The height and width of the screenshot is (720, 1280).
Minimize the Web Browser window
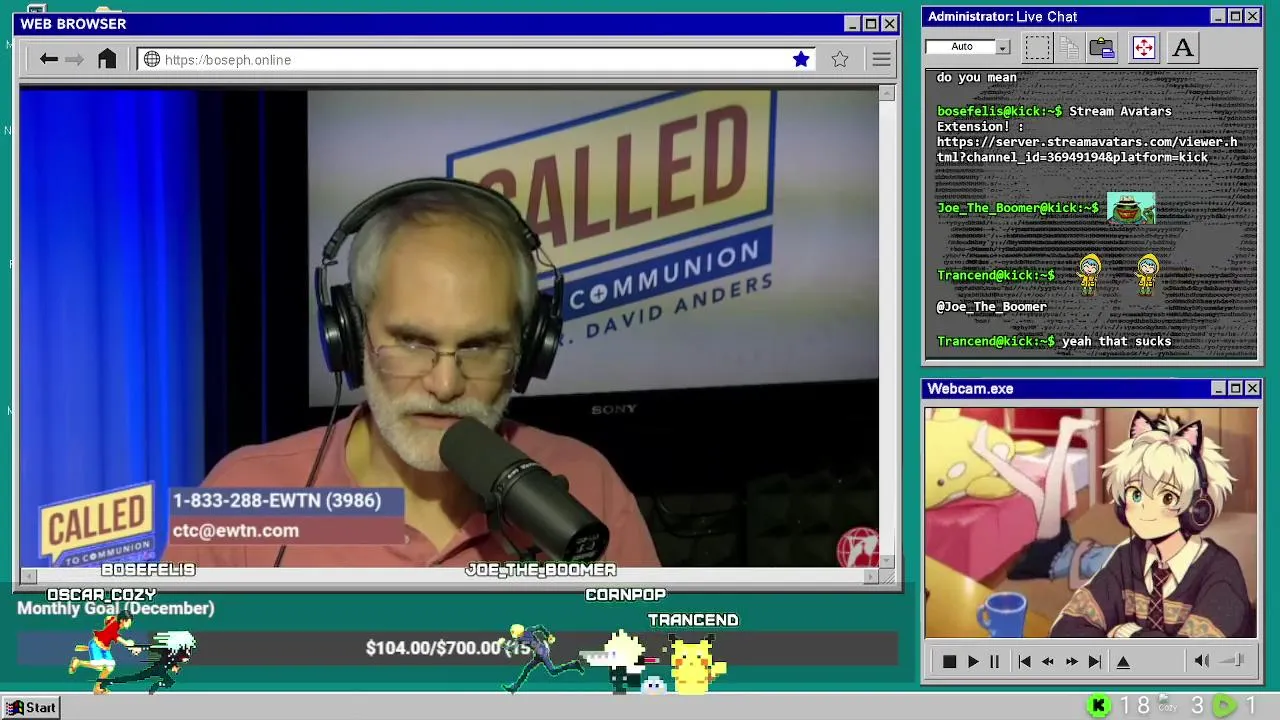tap(852, 24)
